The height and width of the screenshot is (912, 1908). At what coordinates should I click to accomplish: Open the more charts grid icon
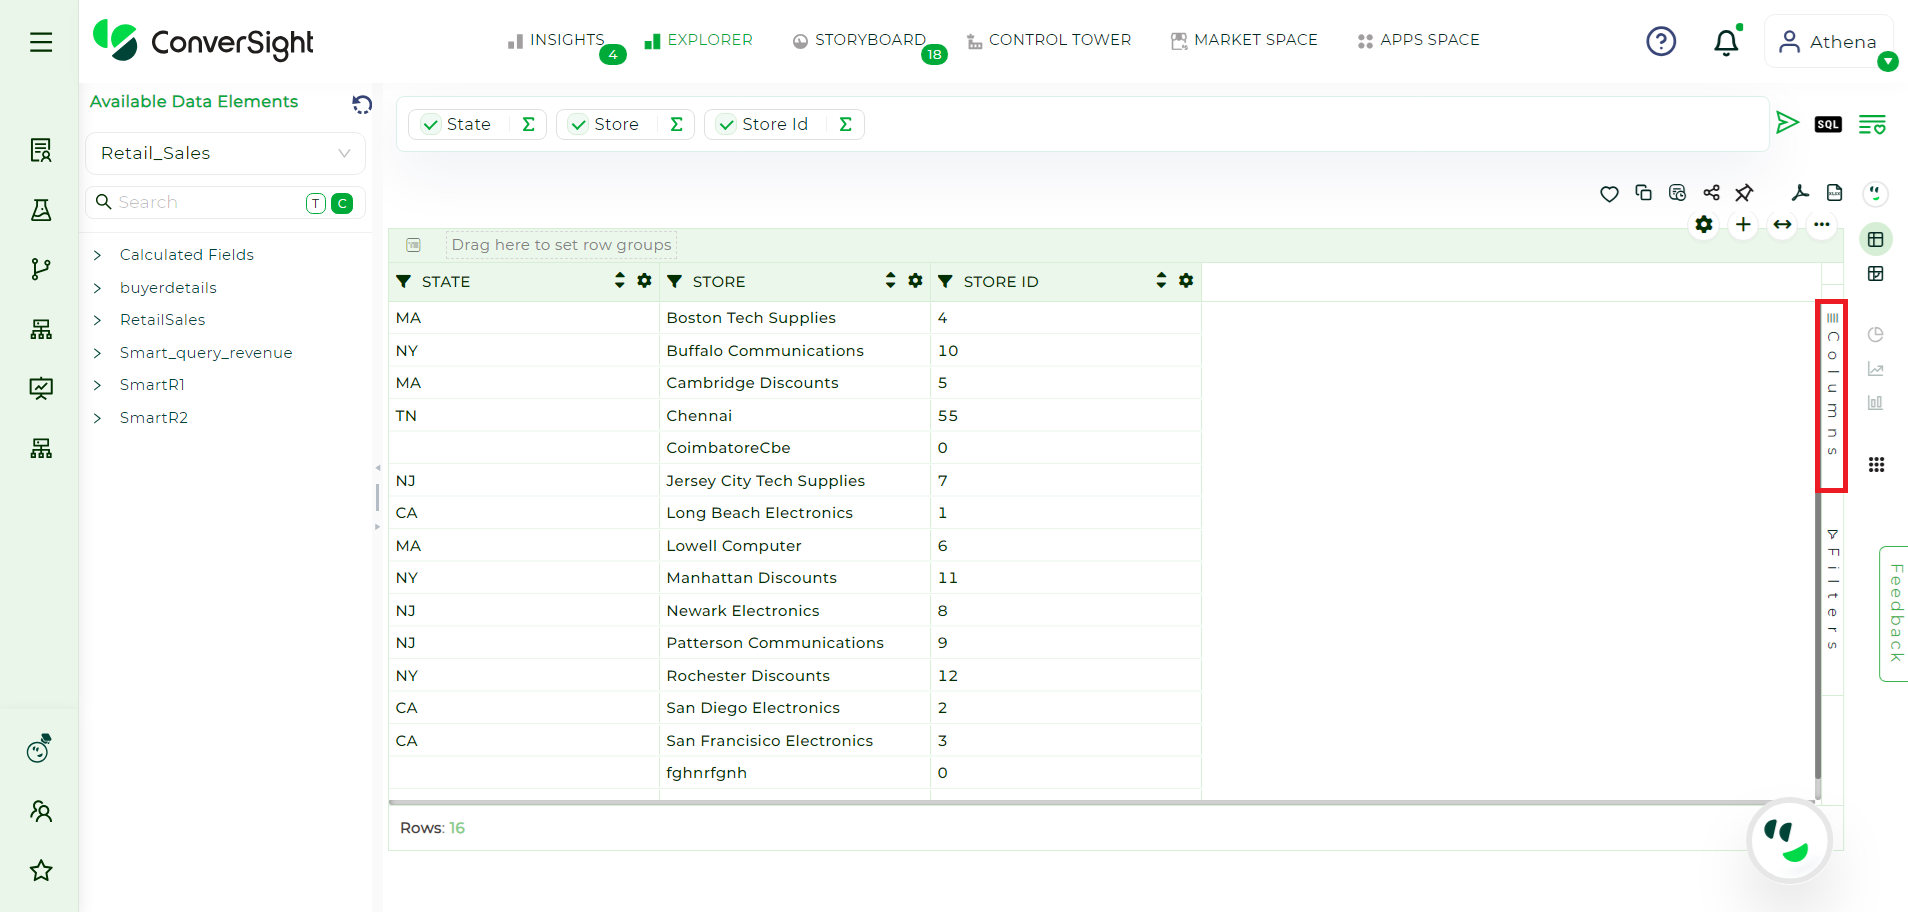click(x=1876, y=464)
